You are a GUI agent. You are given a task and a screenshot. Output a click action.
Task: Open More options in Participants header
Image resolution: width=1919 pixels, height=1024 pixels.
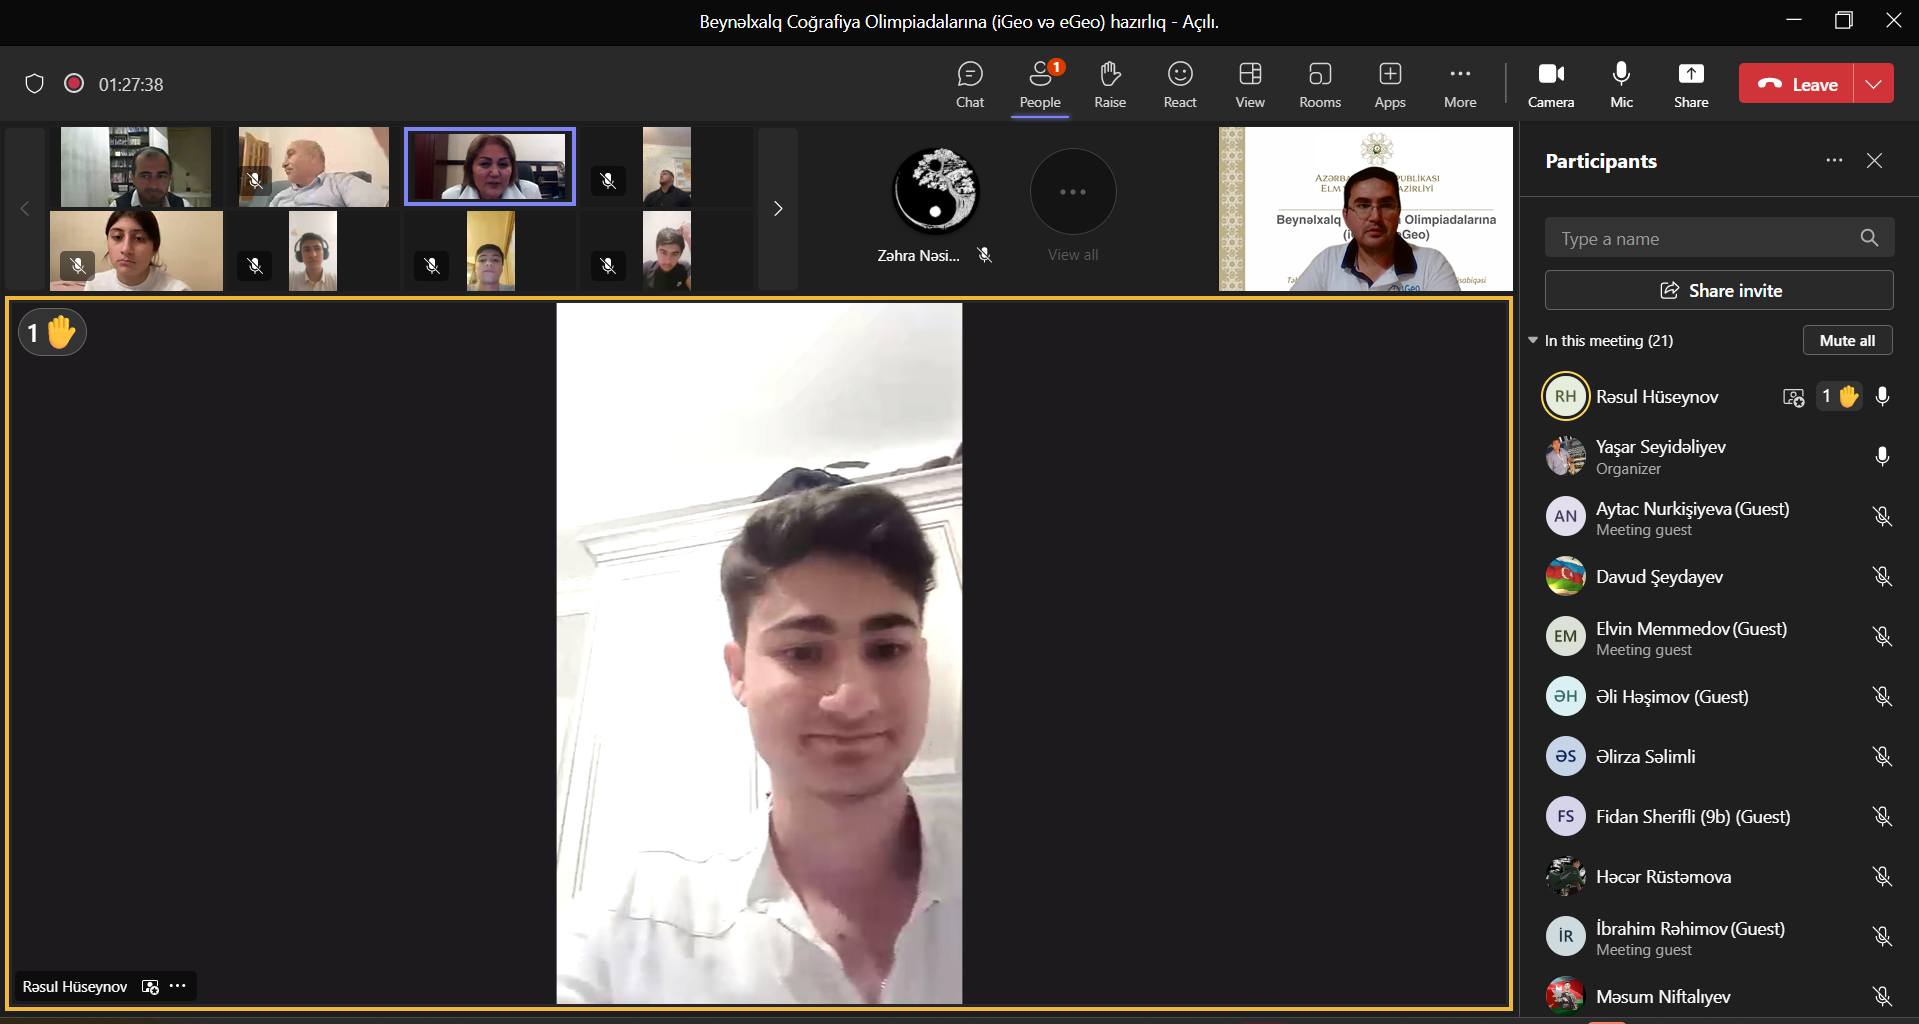pyautogui.click(x=1833, y=161)
